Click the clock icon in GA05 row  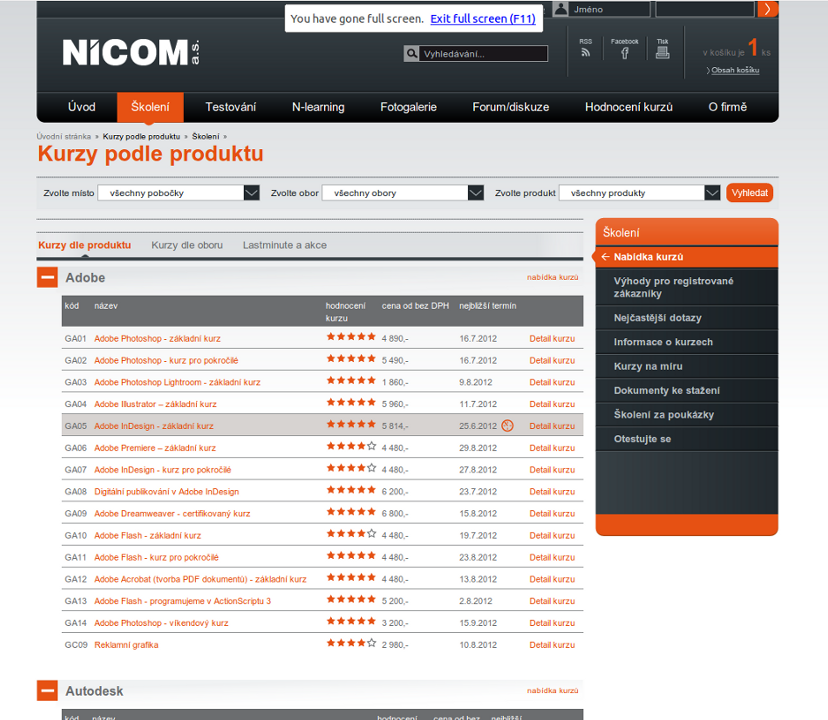coord(507,426)
